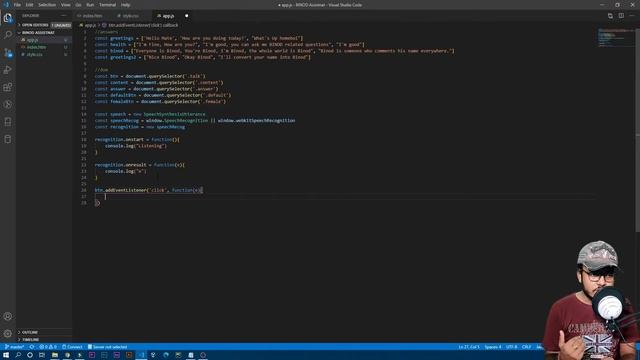Open the Windows Start menu
640x360 pixels.
6,355
